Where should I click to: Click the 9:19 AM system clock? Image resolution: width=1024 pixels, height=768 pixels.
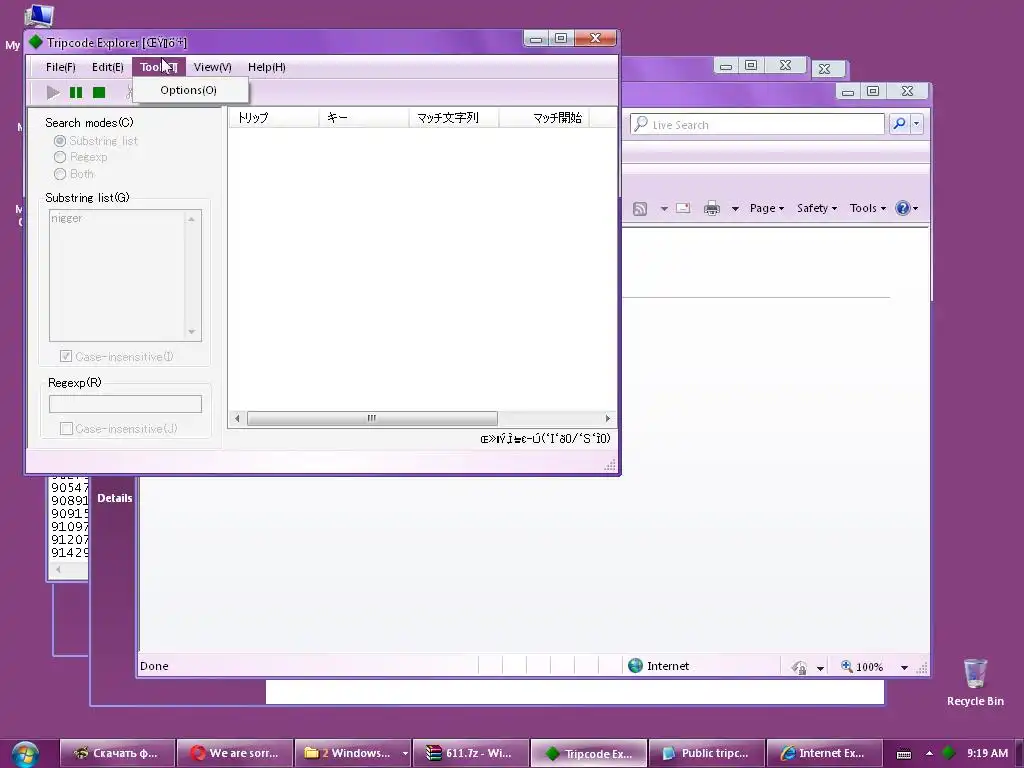pos(987,753)
